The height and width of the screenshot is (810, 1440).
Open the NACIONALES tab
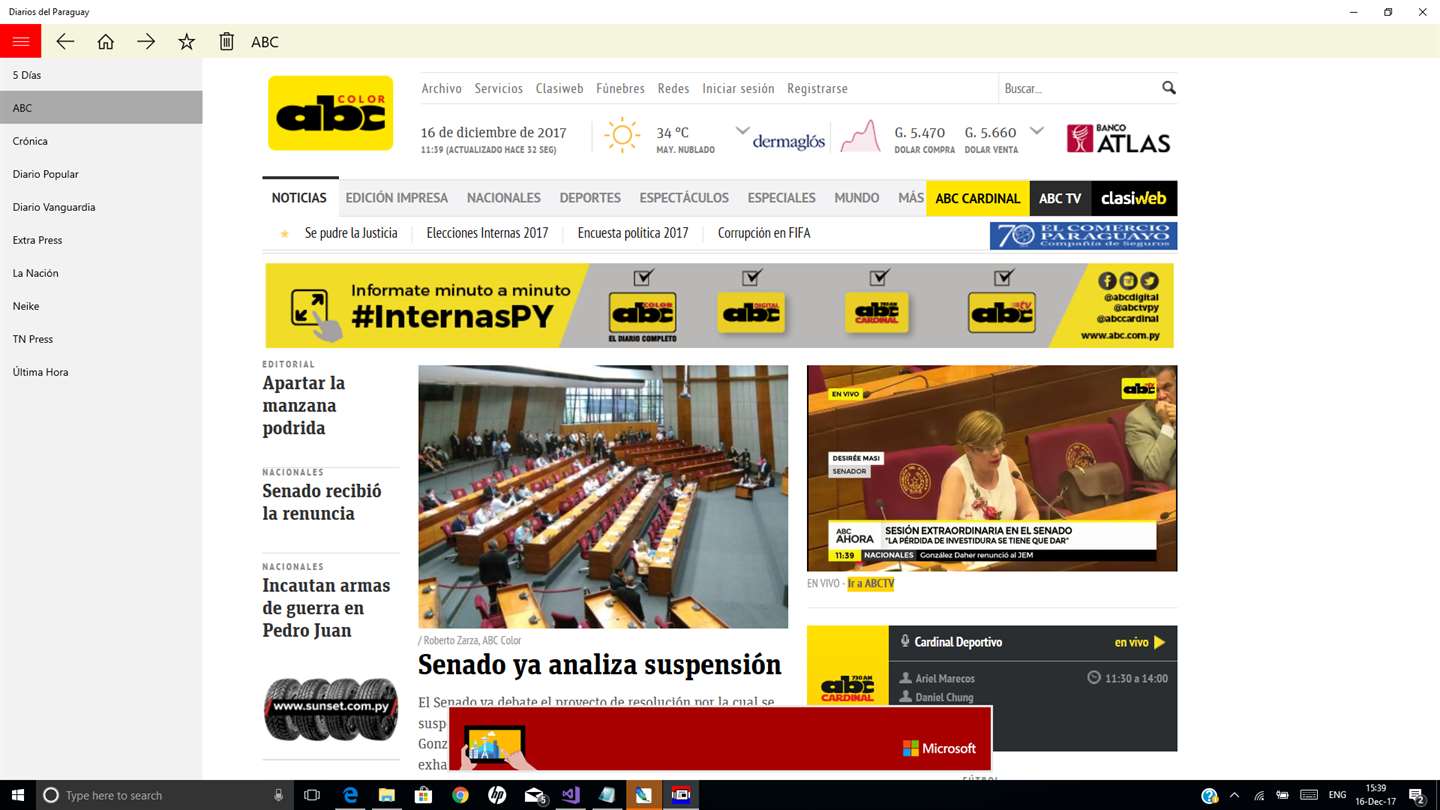click(x=504, y=198)
